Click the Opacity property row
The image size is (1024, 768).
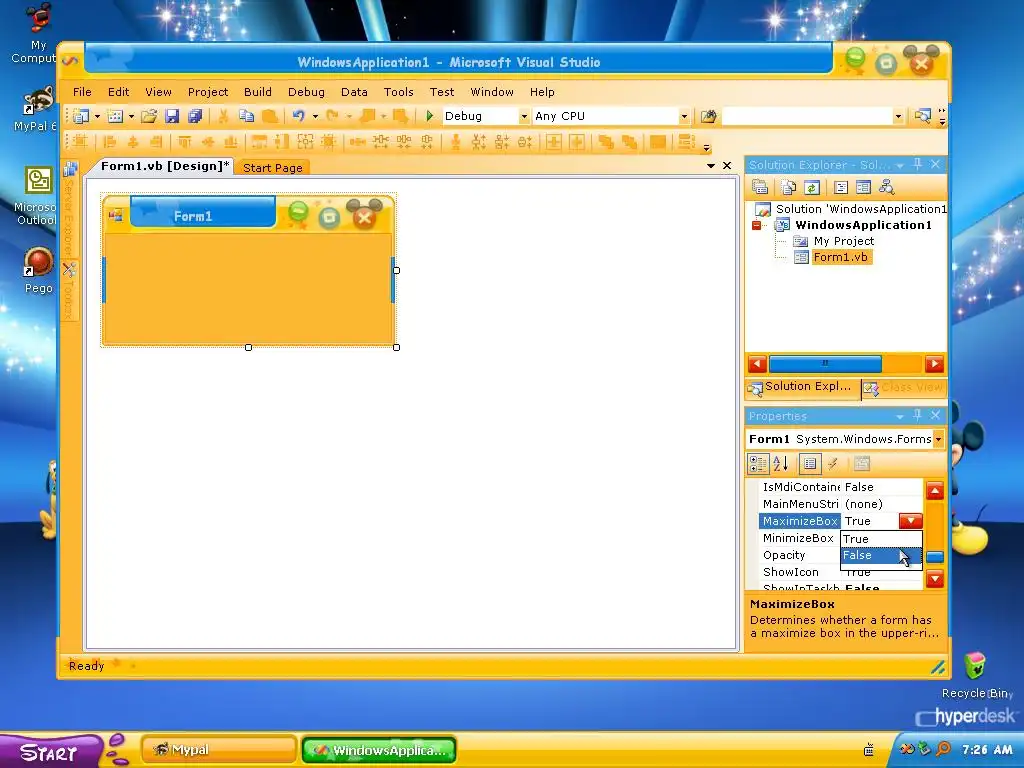pos(800,555)
